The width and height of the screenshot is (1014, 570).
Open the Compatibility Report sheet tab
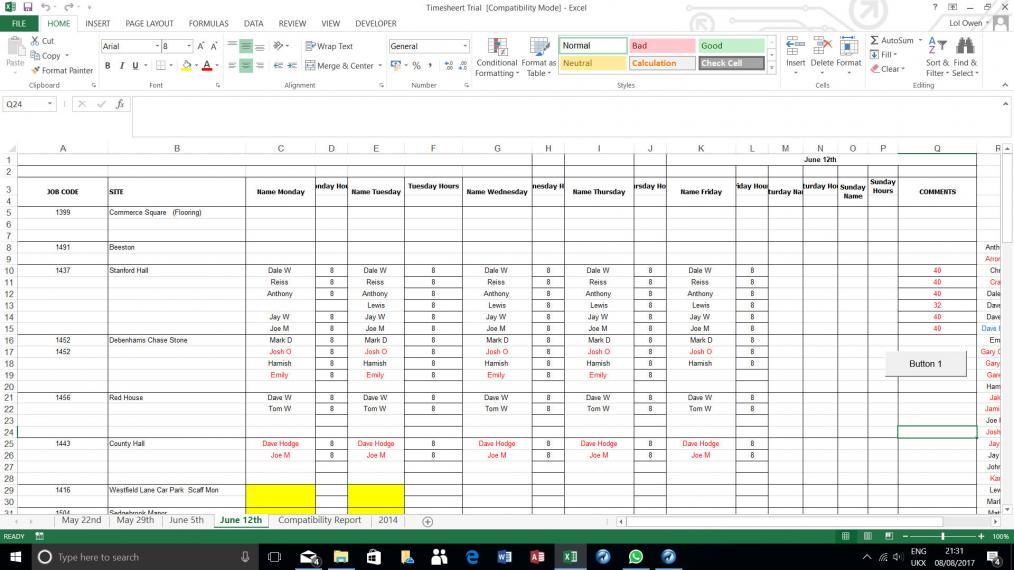319,520
